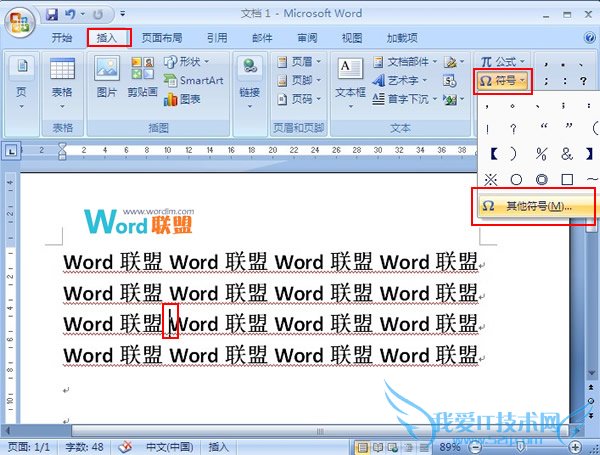Click the tab selector at ruler corner
Viewport: 600px width, 455px height.
tap(11, 152)
